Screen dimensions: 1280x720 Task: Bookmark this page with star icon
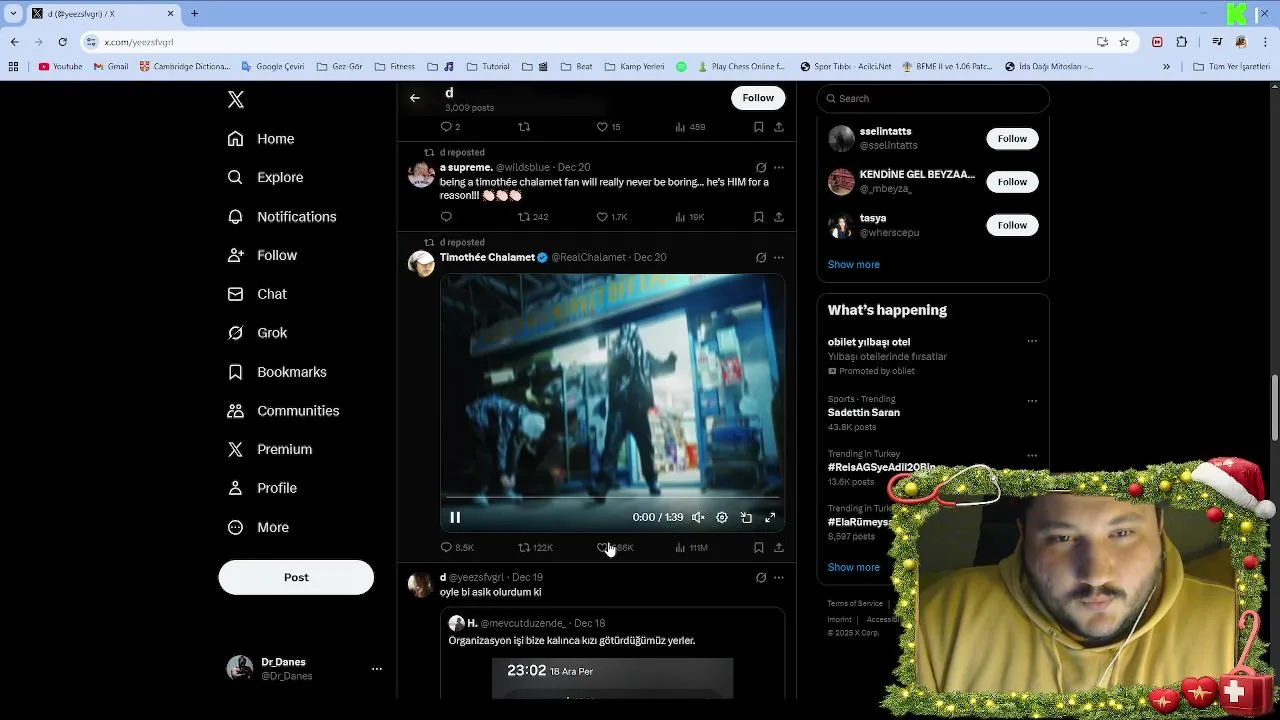[1124, 42]
